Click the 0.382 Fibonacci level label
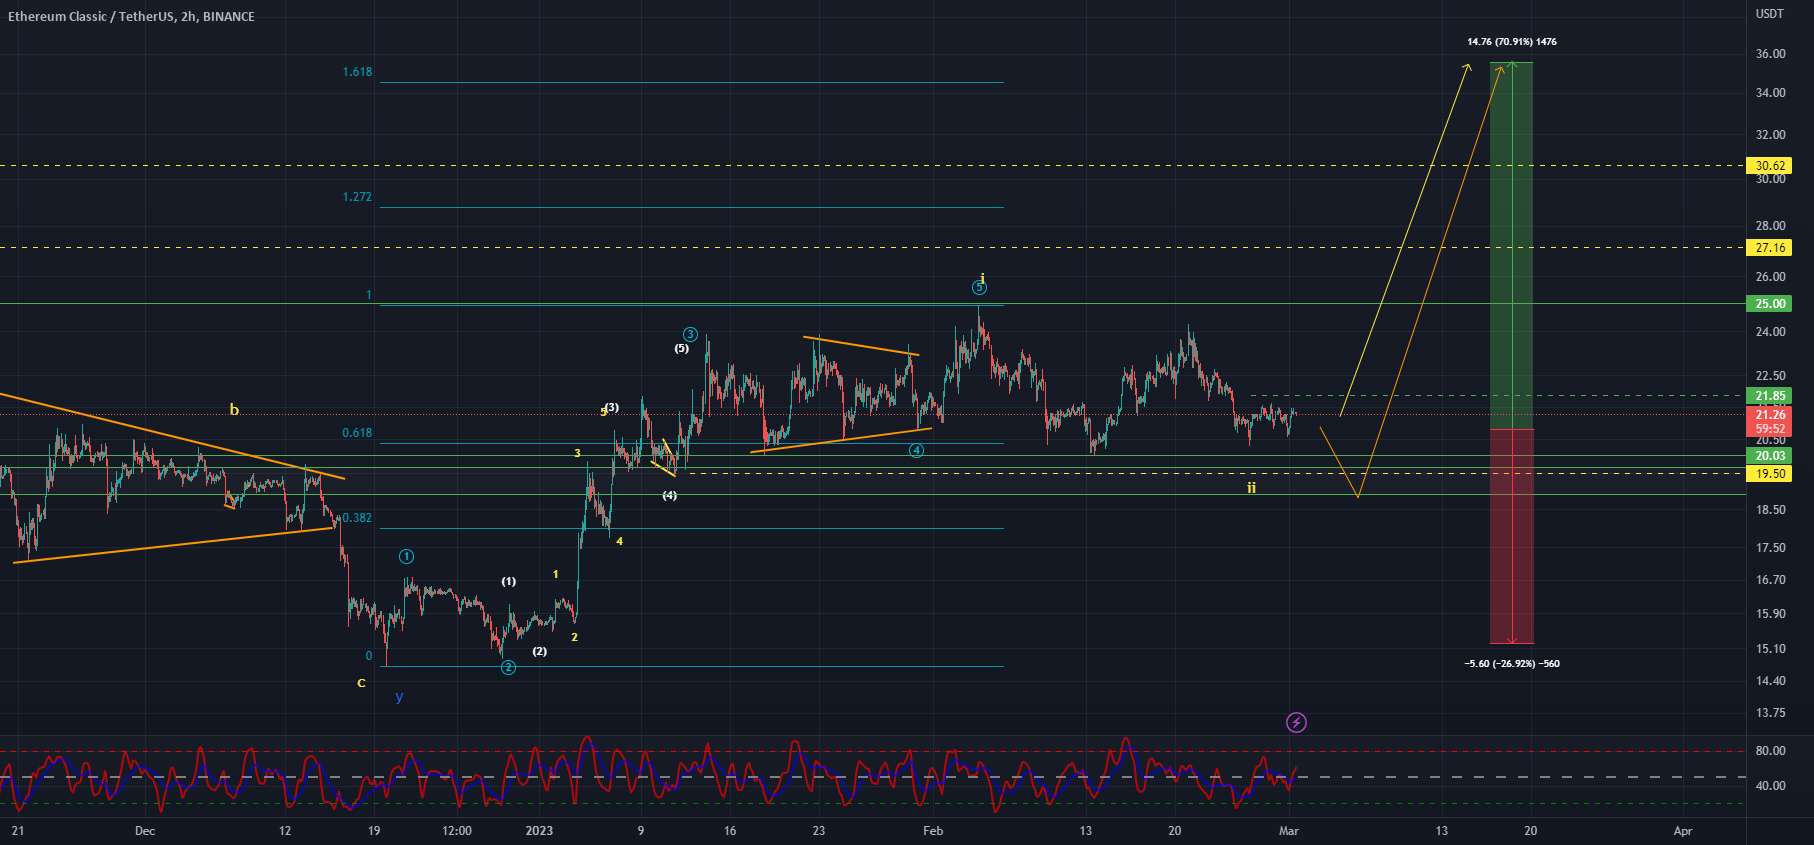Viewport: 1814px width, 845px height. pos(357,518)
